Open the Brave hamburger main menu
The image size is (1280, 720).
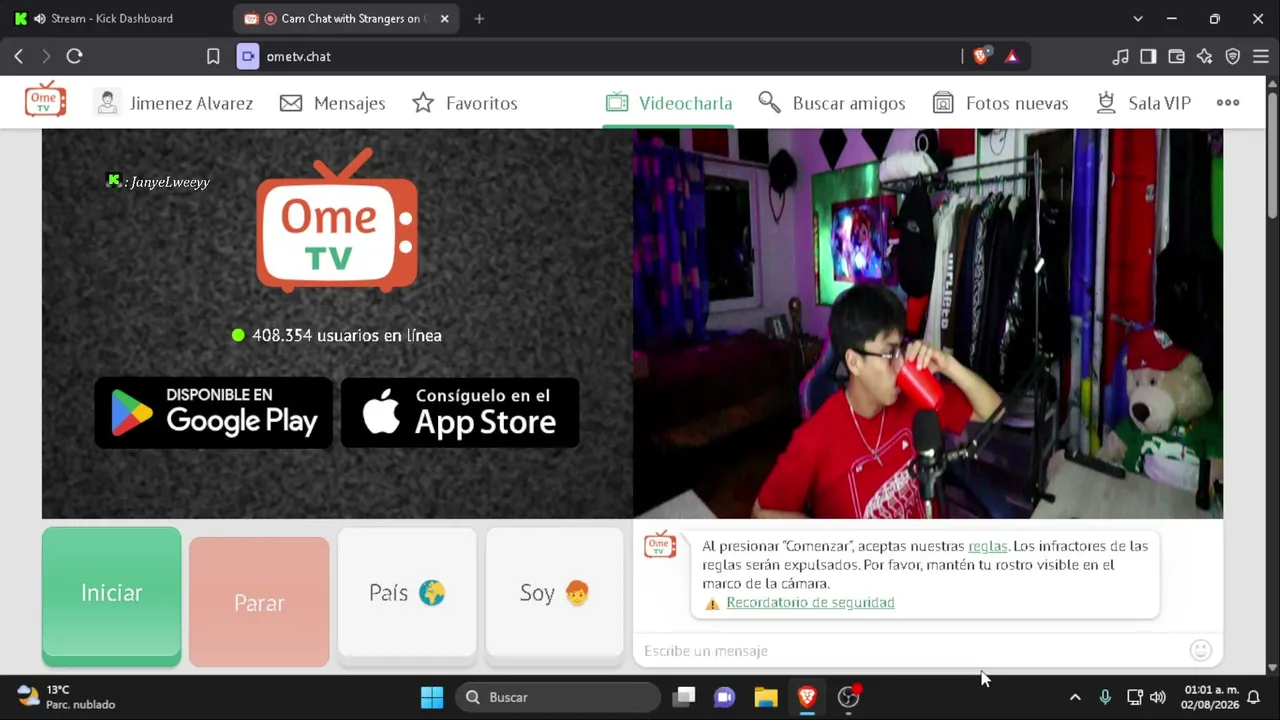[1261, 56]
